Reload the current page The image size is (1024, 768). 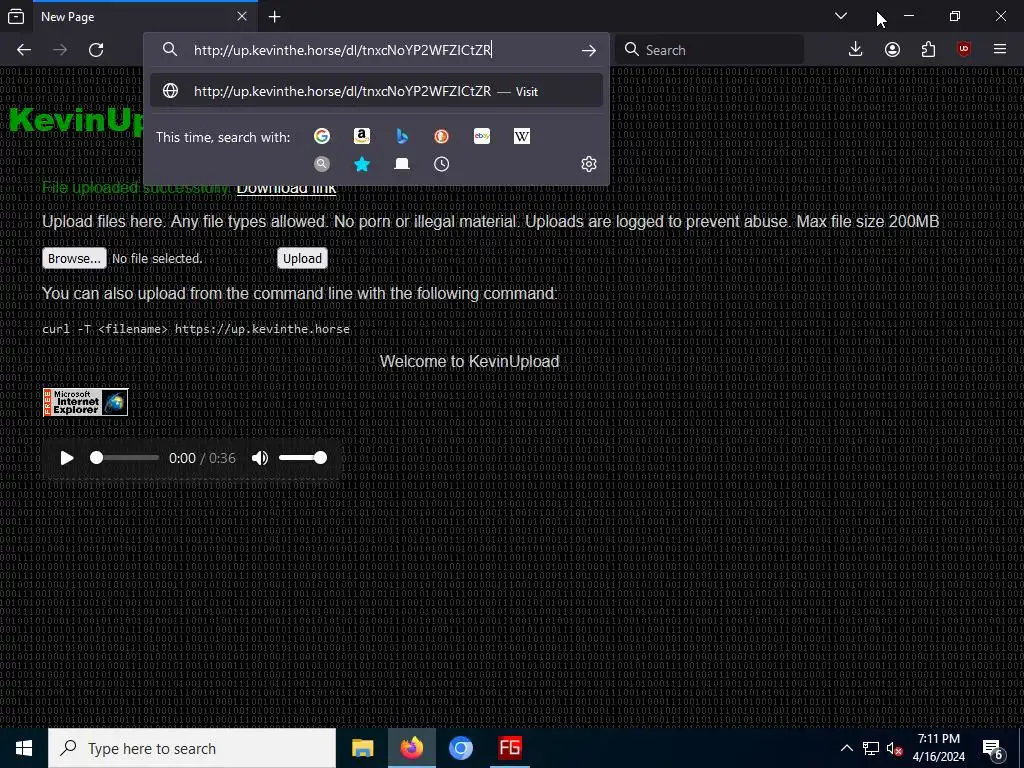96,50
